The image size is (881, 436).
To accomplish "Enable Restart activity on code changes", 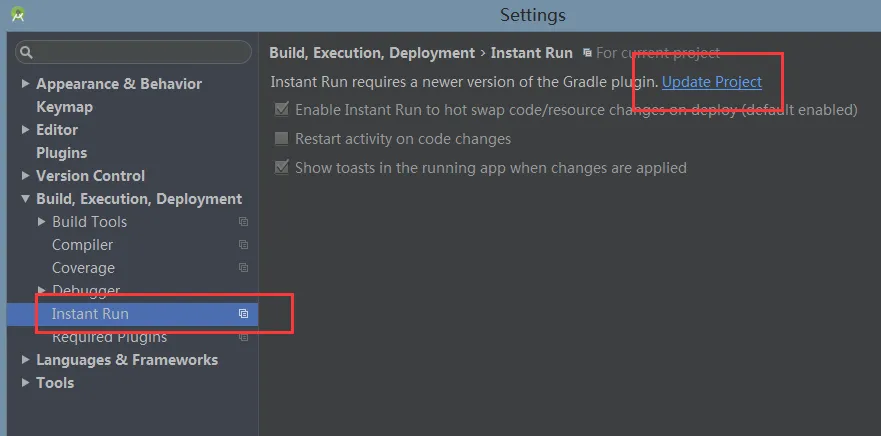I will pos(282,139).
